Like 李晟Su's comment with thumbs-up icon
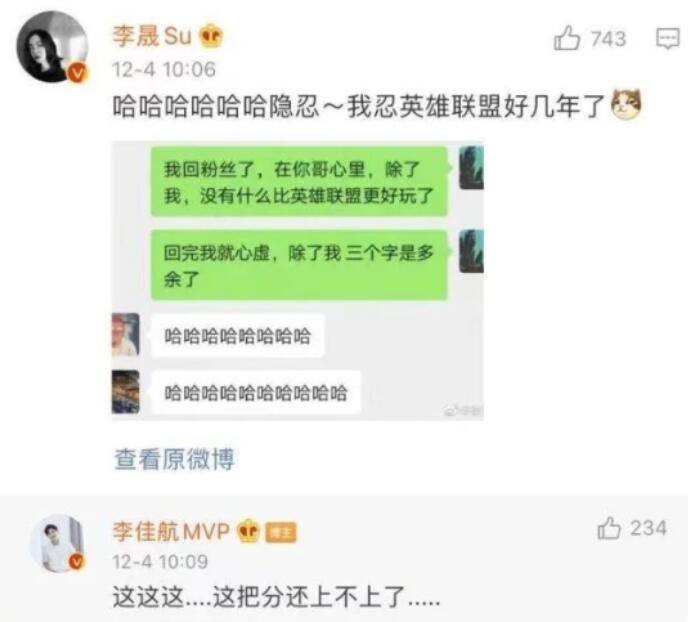 pyautogui.click(x=567, y=38)
